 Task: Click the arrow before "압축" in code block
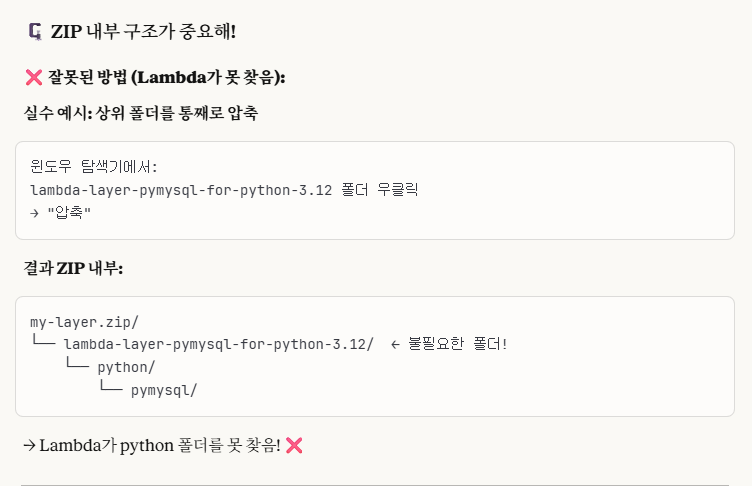click(x=35, y=212)
